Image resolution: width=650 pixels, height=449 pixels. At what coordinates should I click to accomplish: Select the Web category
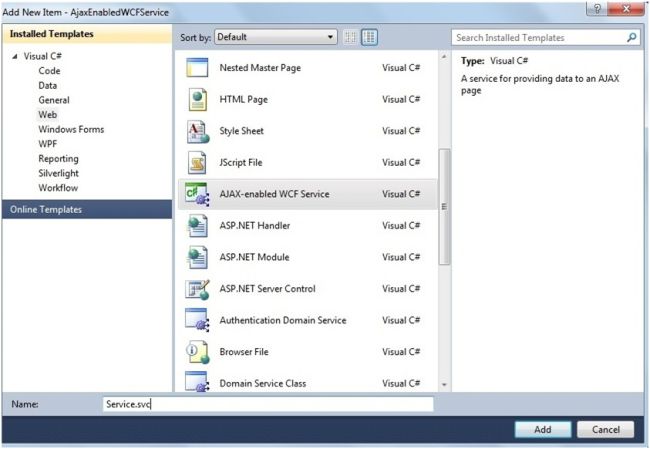[48, 115]
